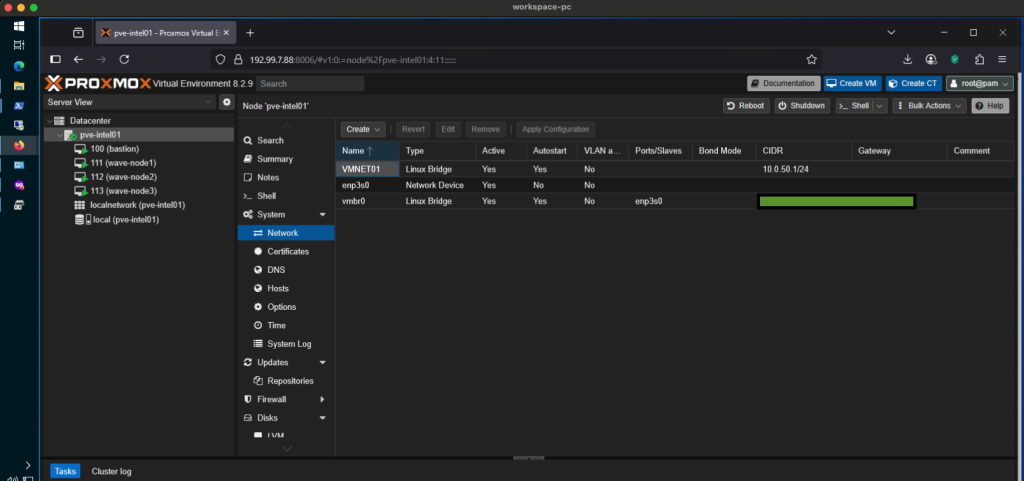Expand the Firewall menu section
Image resolution: width=1024 pixels, height=481 pixels.
point(322,399)
